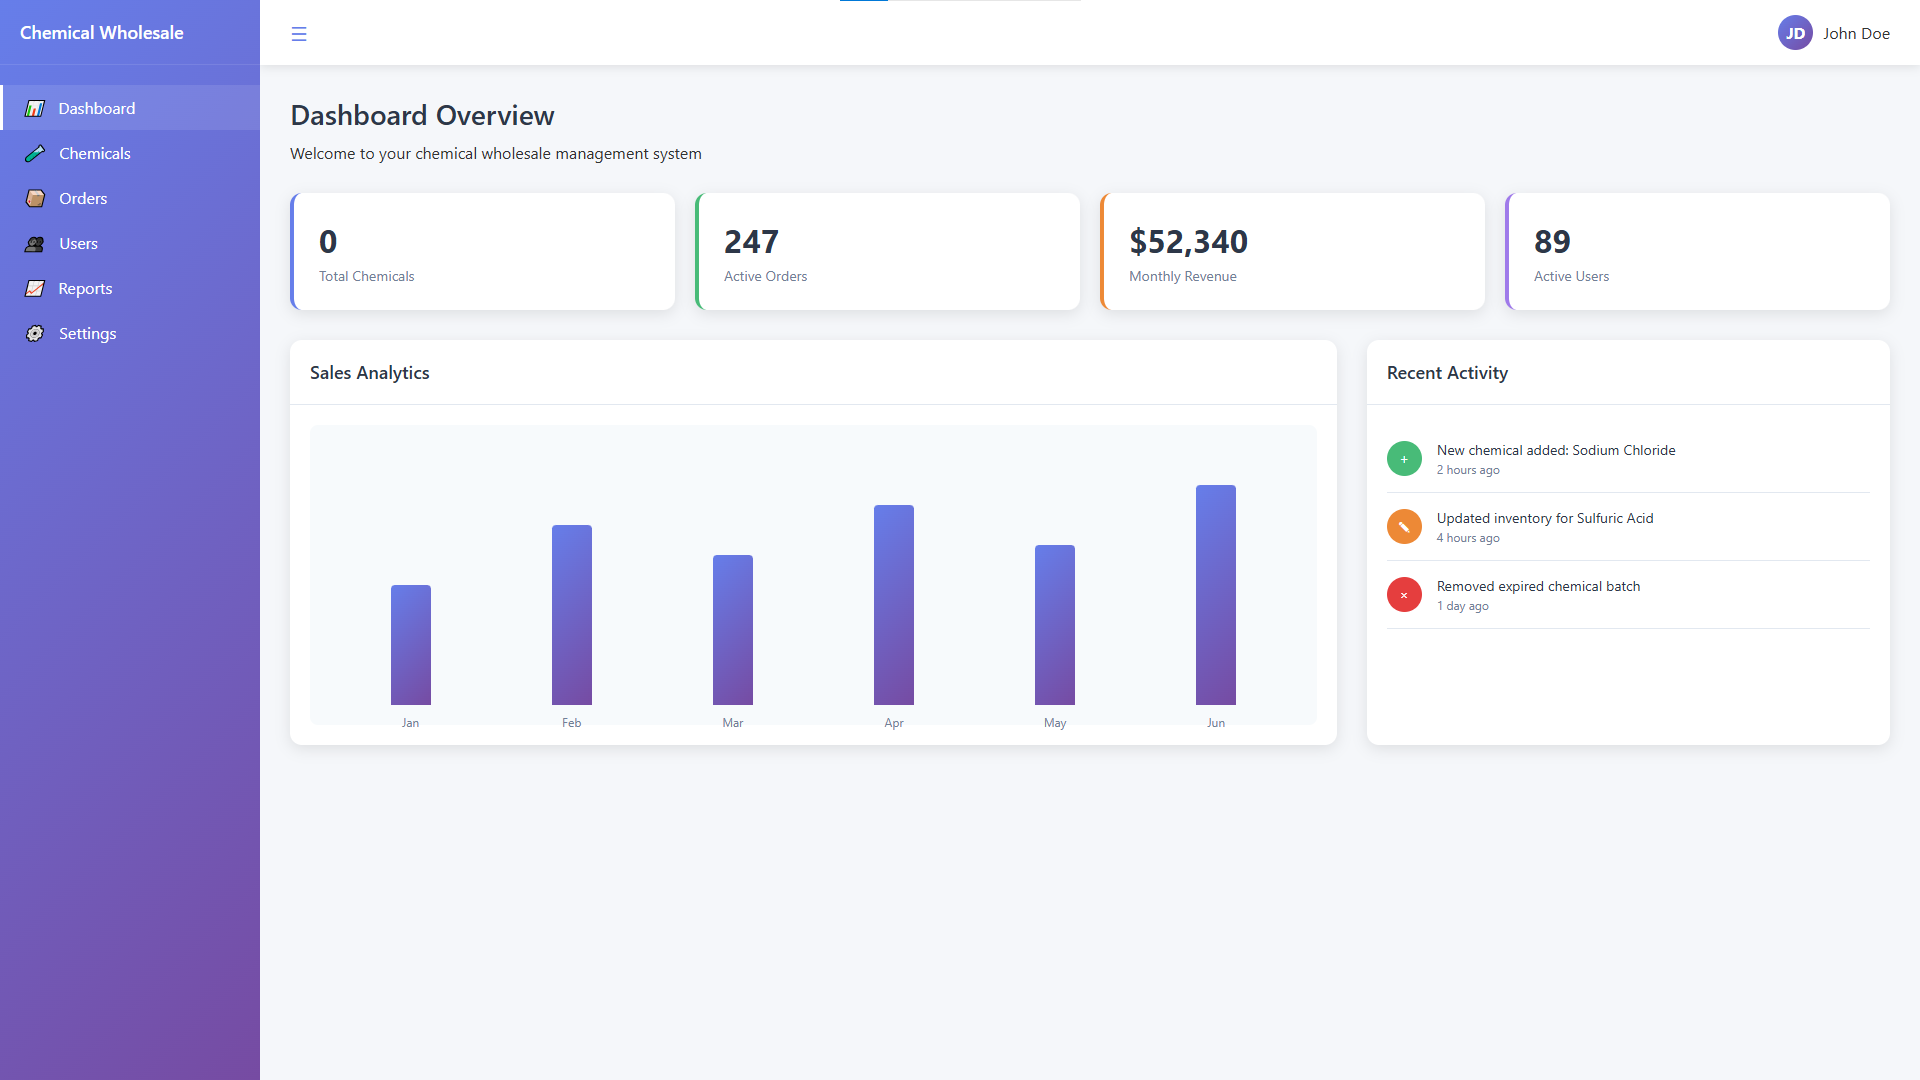1920x1080 pixels.
Task: Open the John Doe user menu
Action: pyautogui.click(x=1856, y=33)
